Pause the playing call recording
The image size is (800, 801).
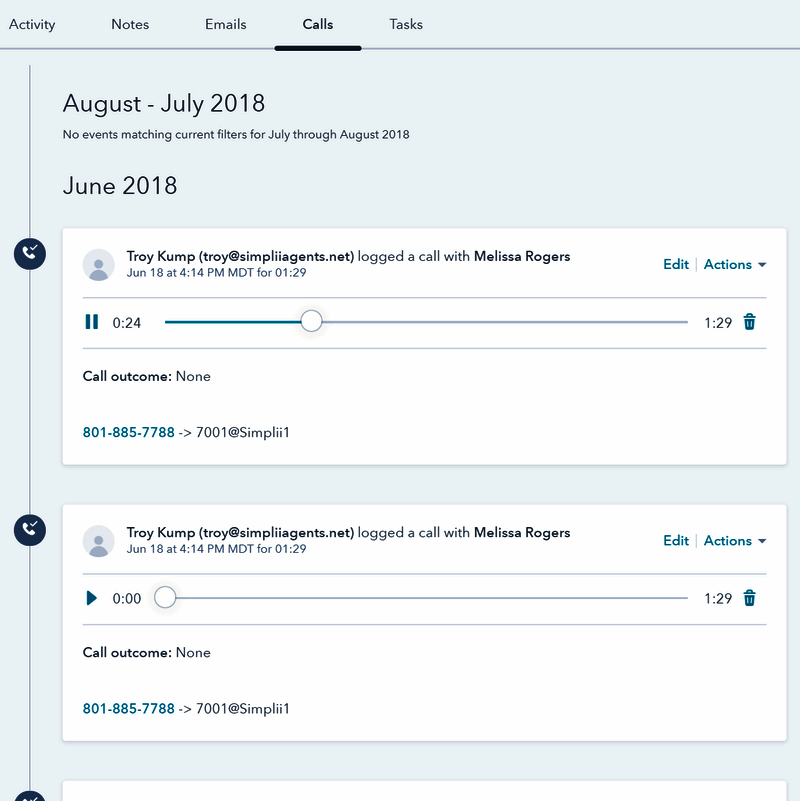[x=91, y=321]
